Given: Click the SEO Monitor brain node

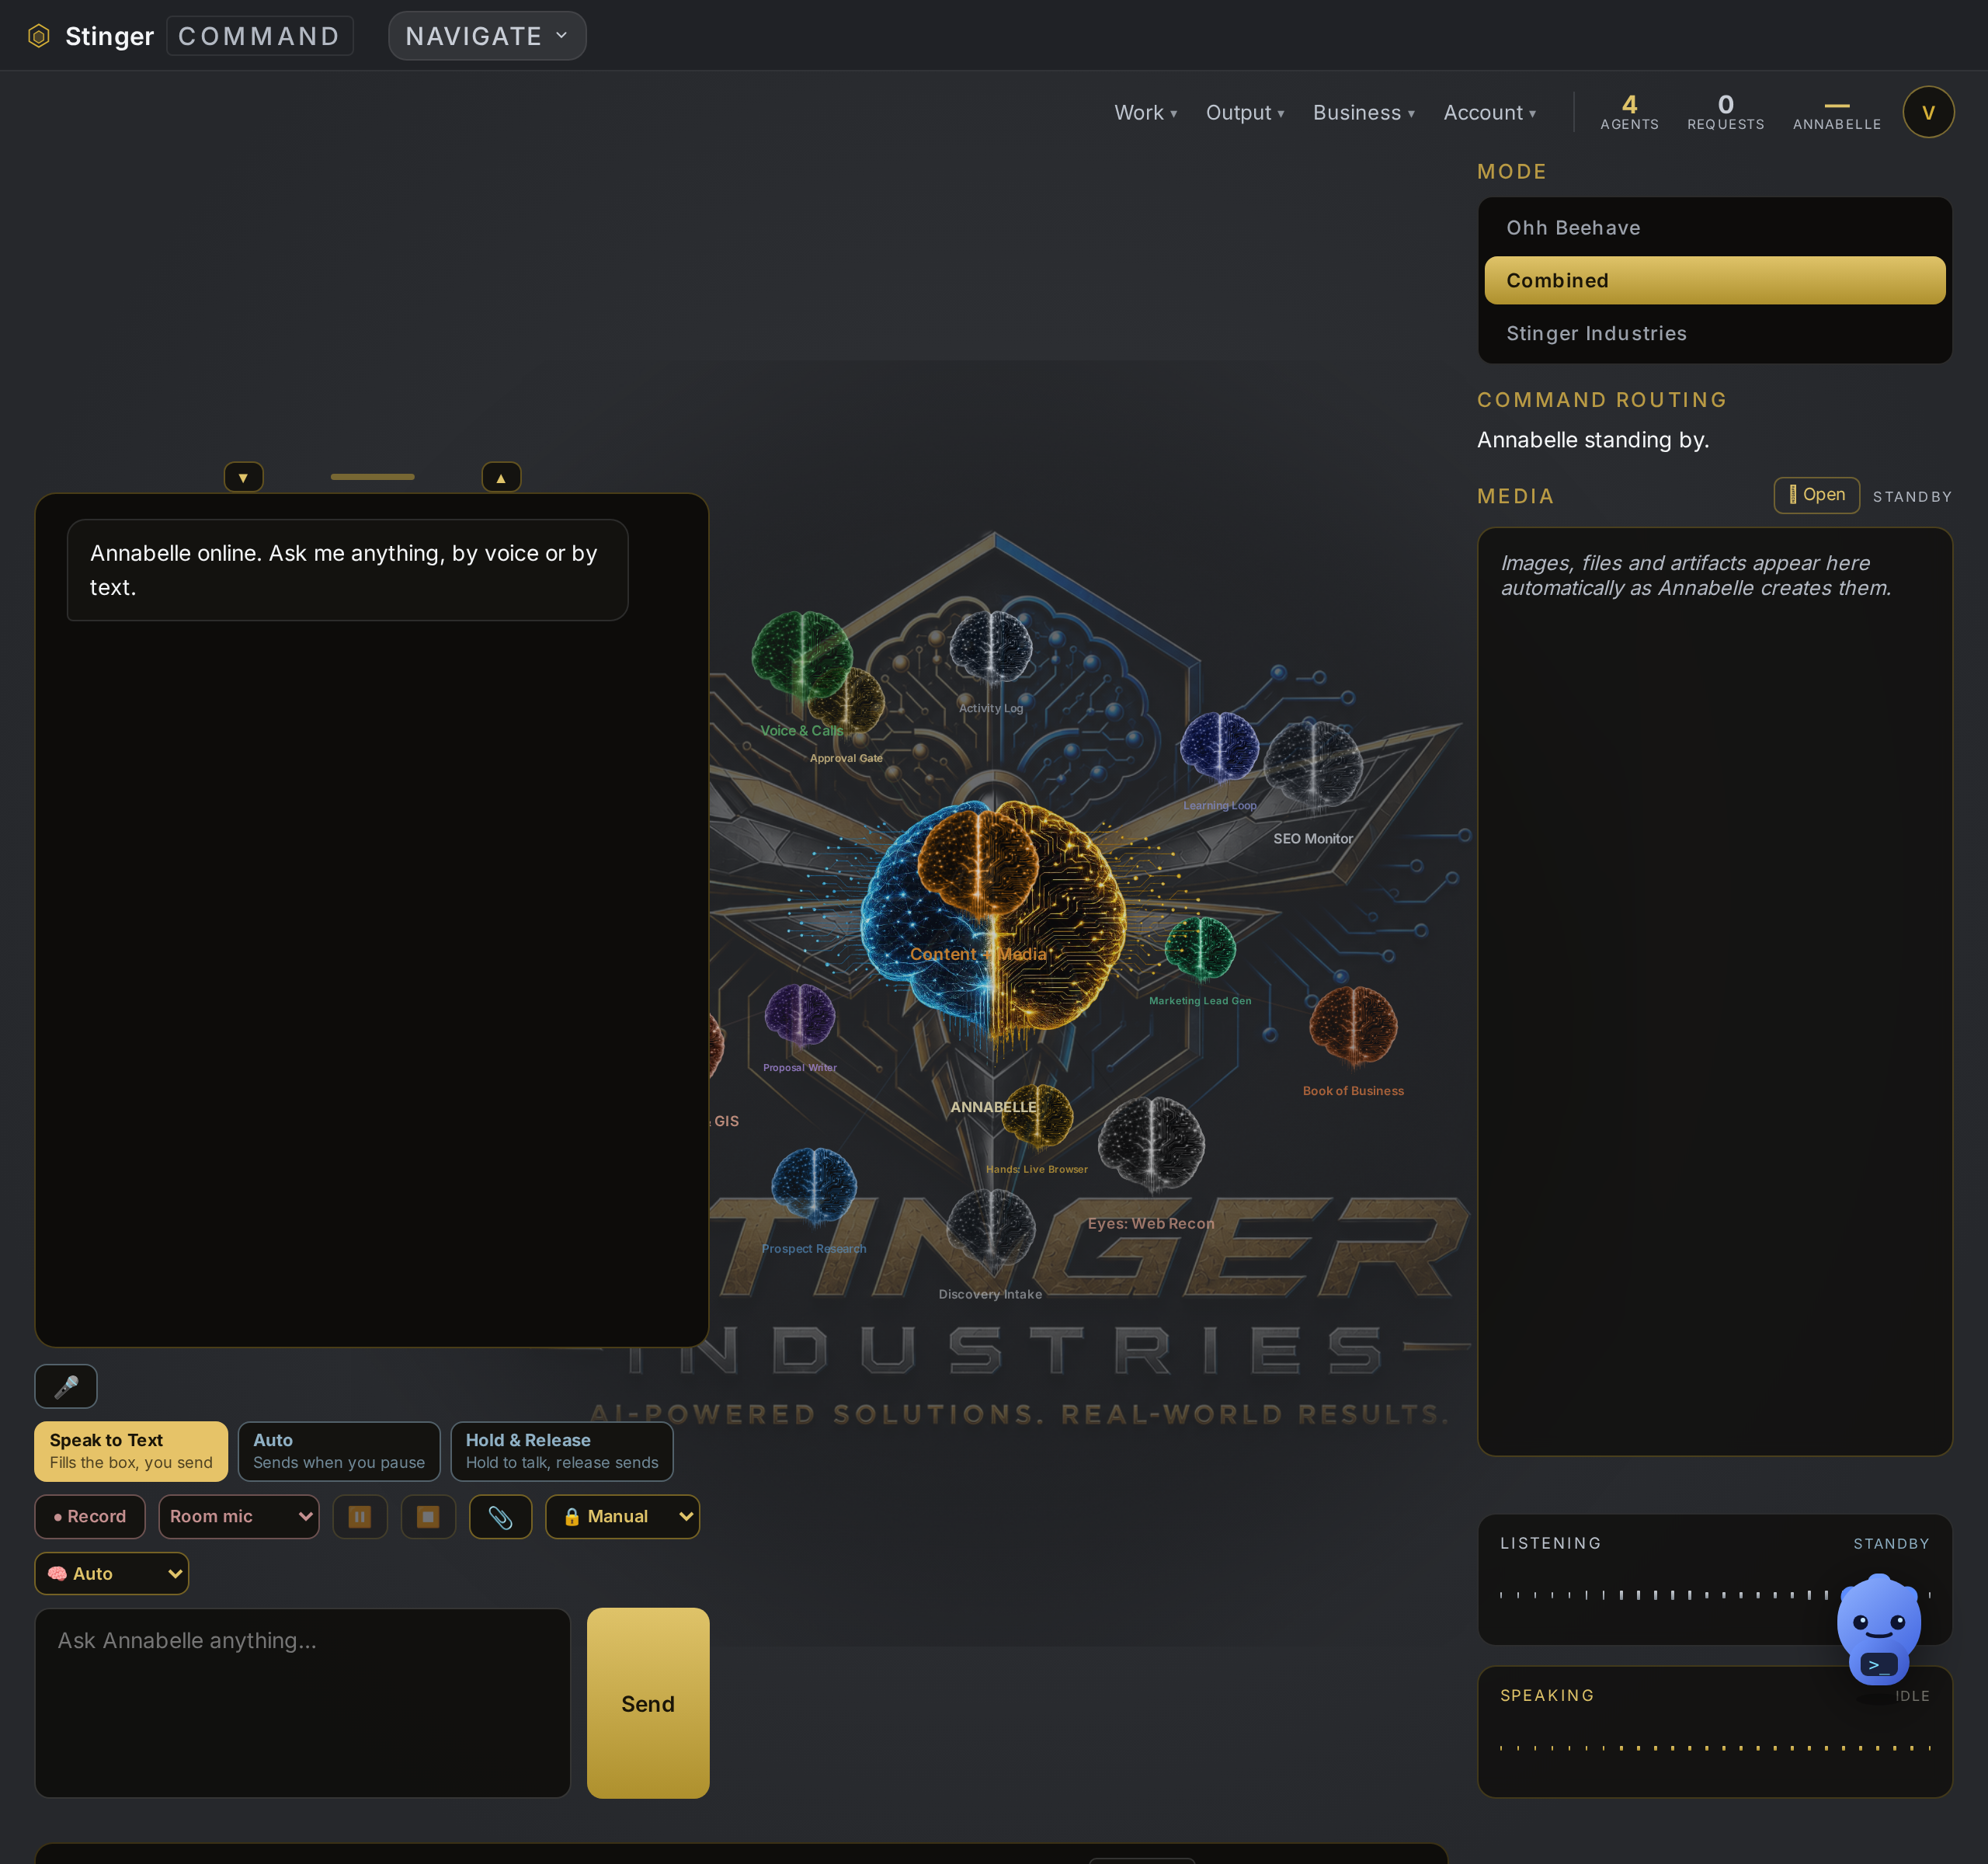Looking at the screenshot, I should tap(1312, 765).
